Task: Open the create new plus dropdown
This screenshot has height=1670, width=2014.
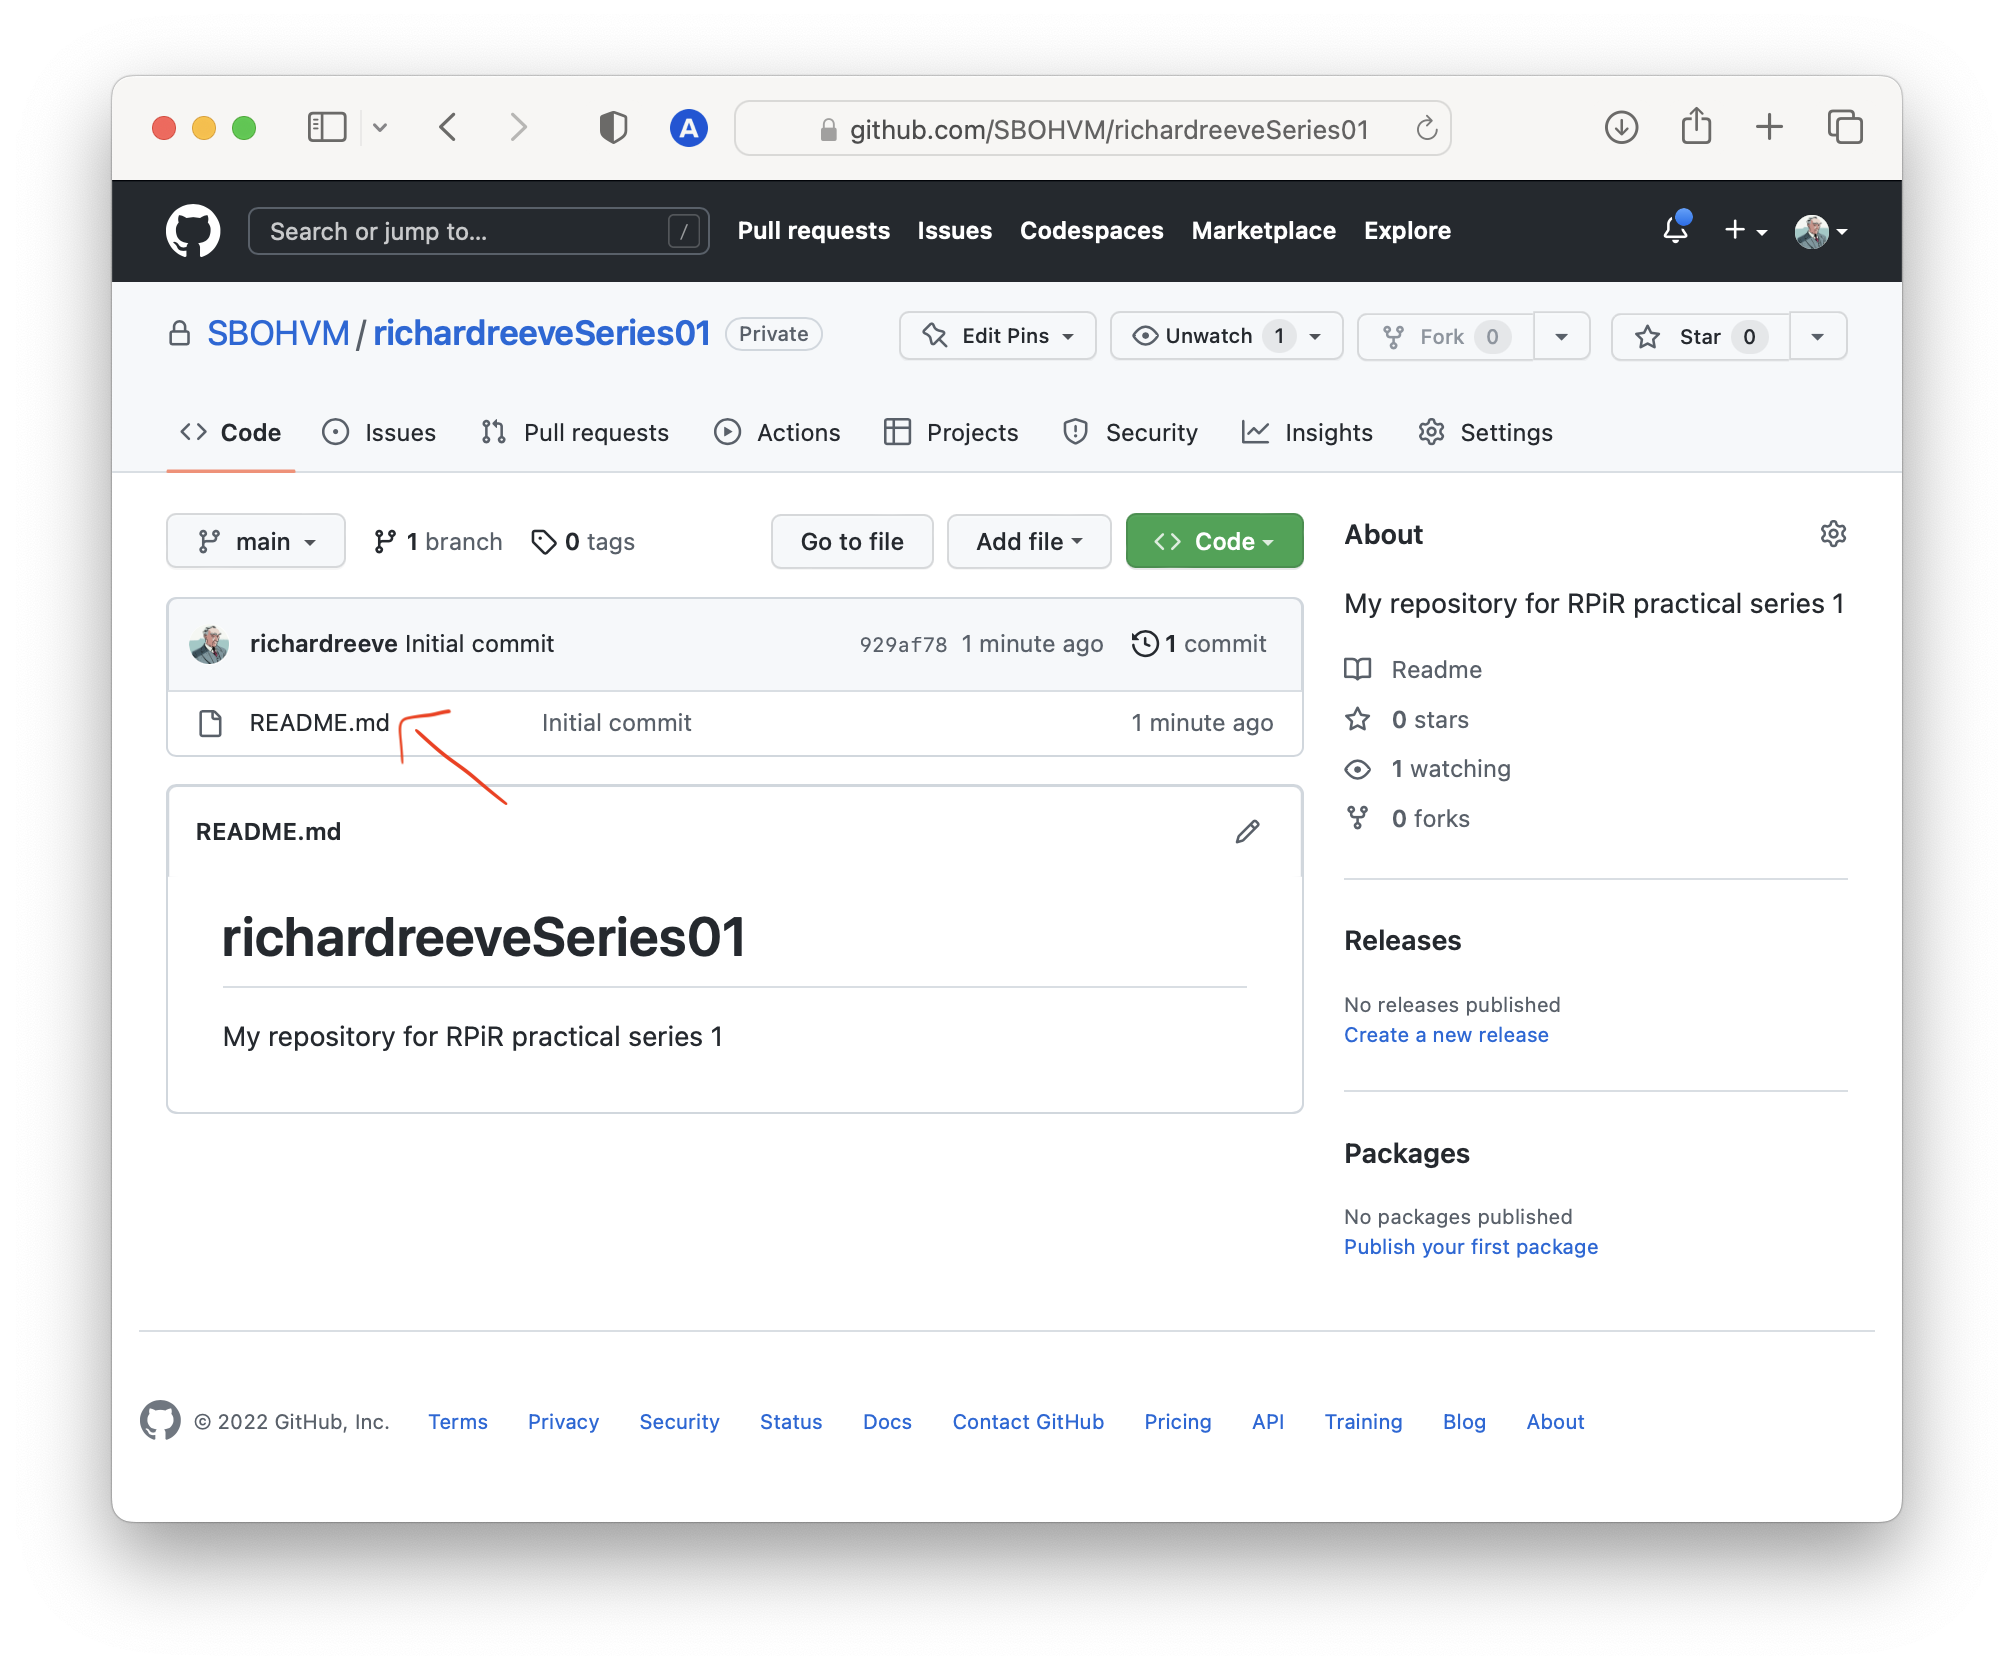Action: [1746, 231]
